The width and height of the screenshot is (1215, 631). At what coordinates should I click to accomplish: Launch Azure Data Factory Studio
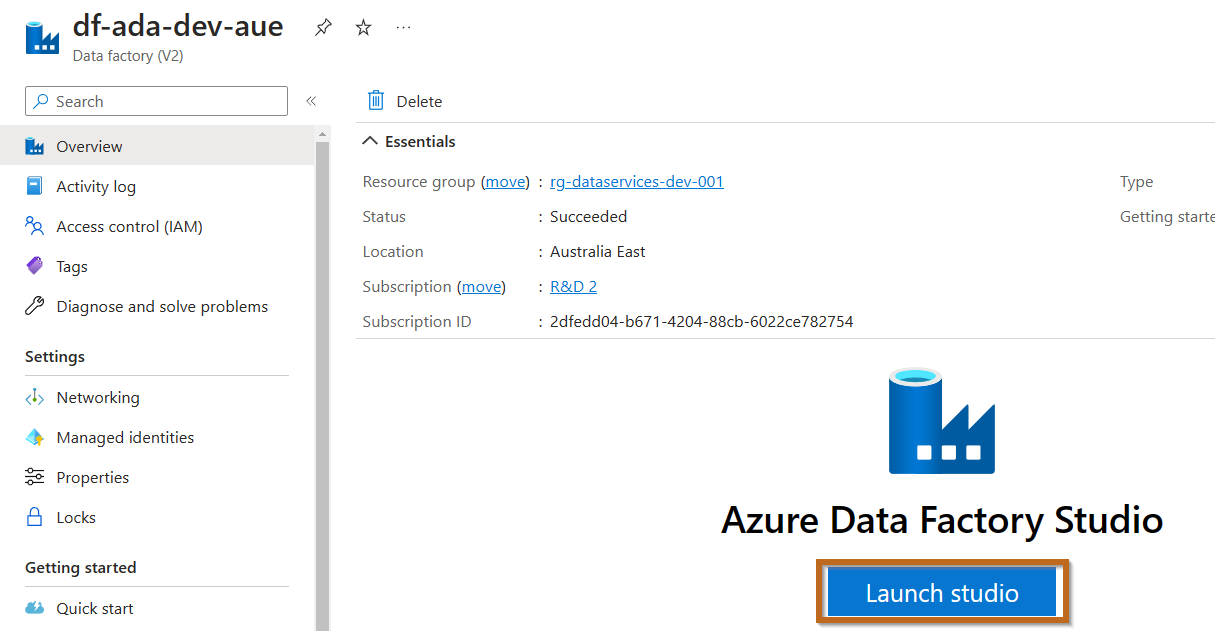(942, 593)
